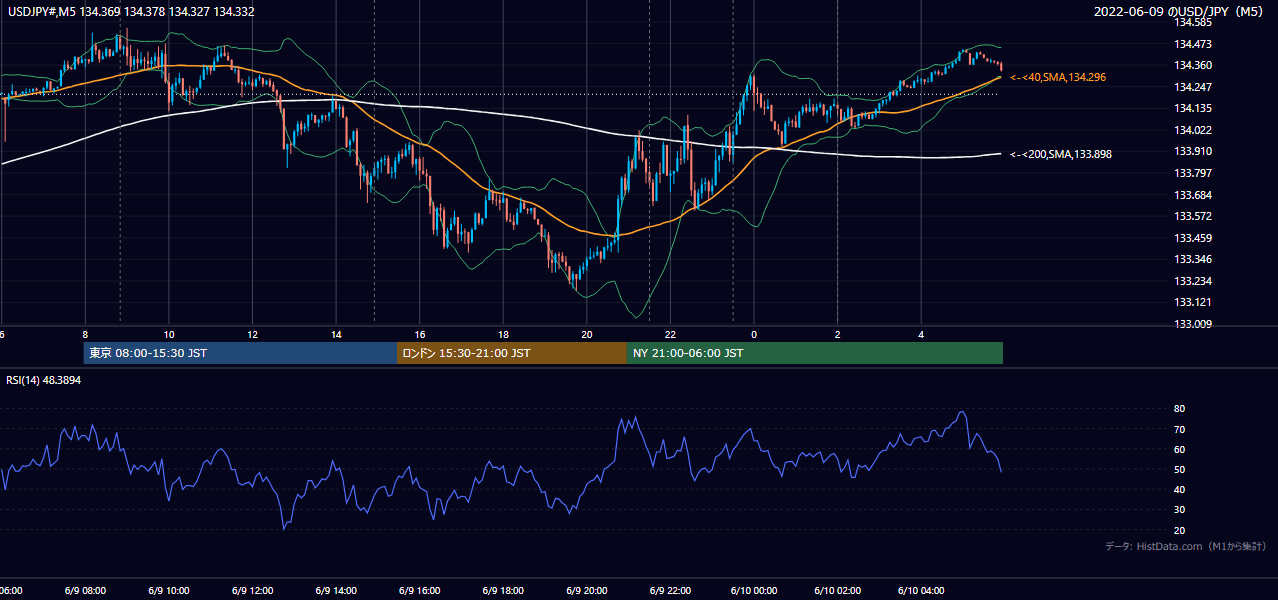Screen dimensions: 1278x600
Task: Click the RSI scale value 20
Action: coord(1179,530)
